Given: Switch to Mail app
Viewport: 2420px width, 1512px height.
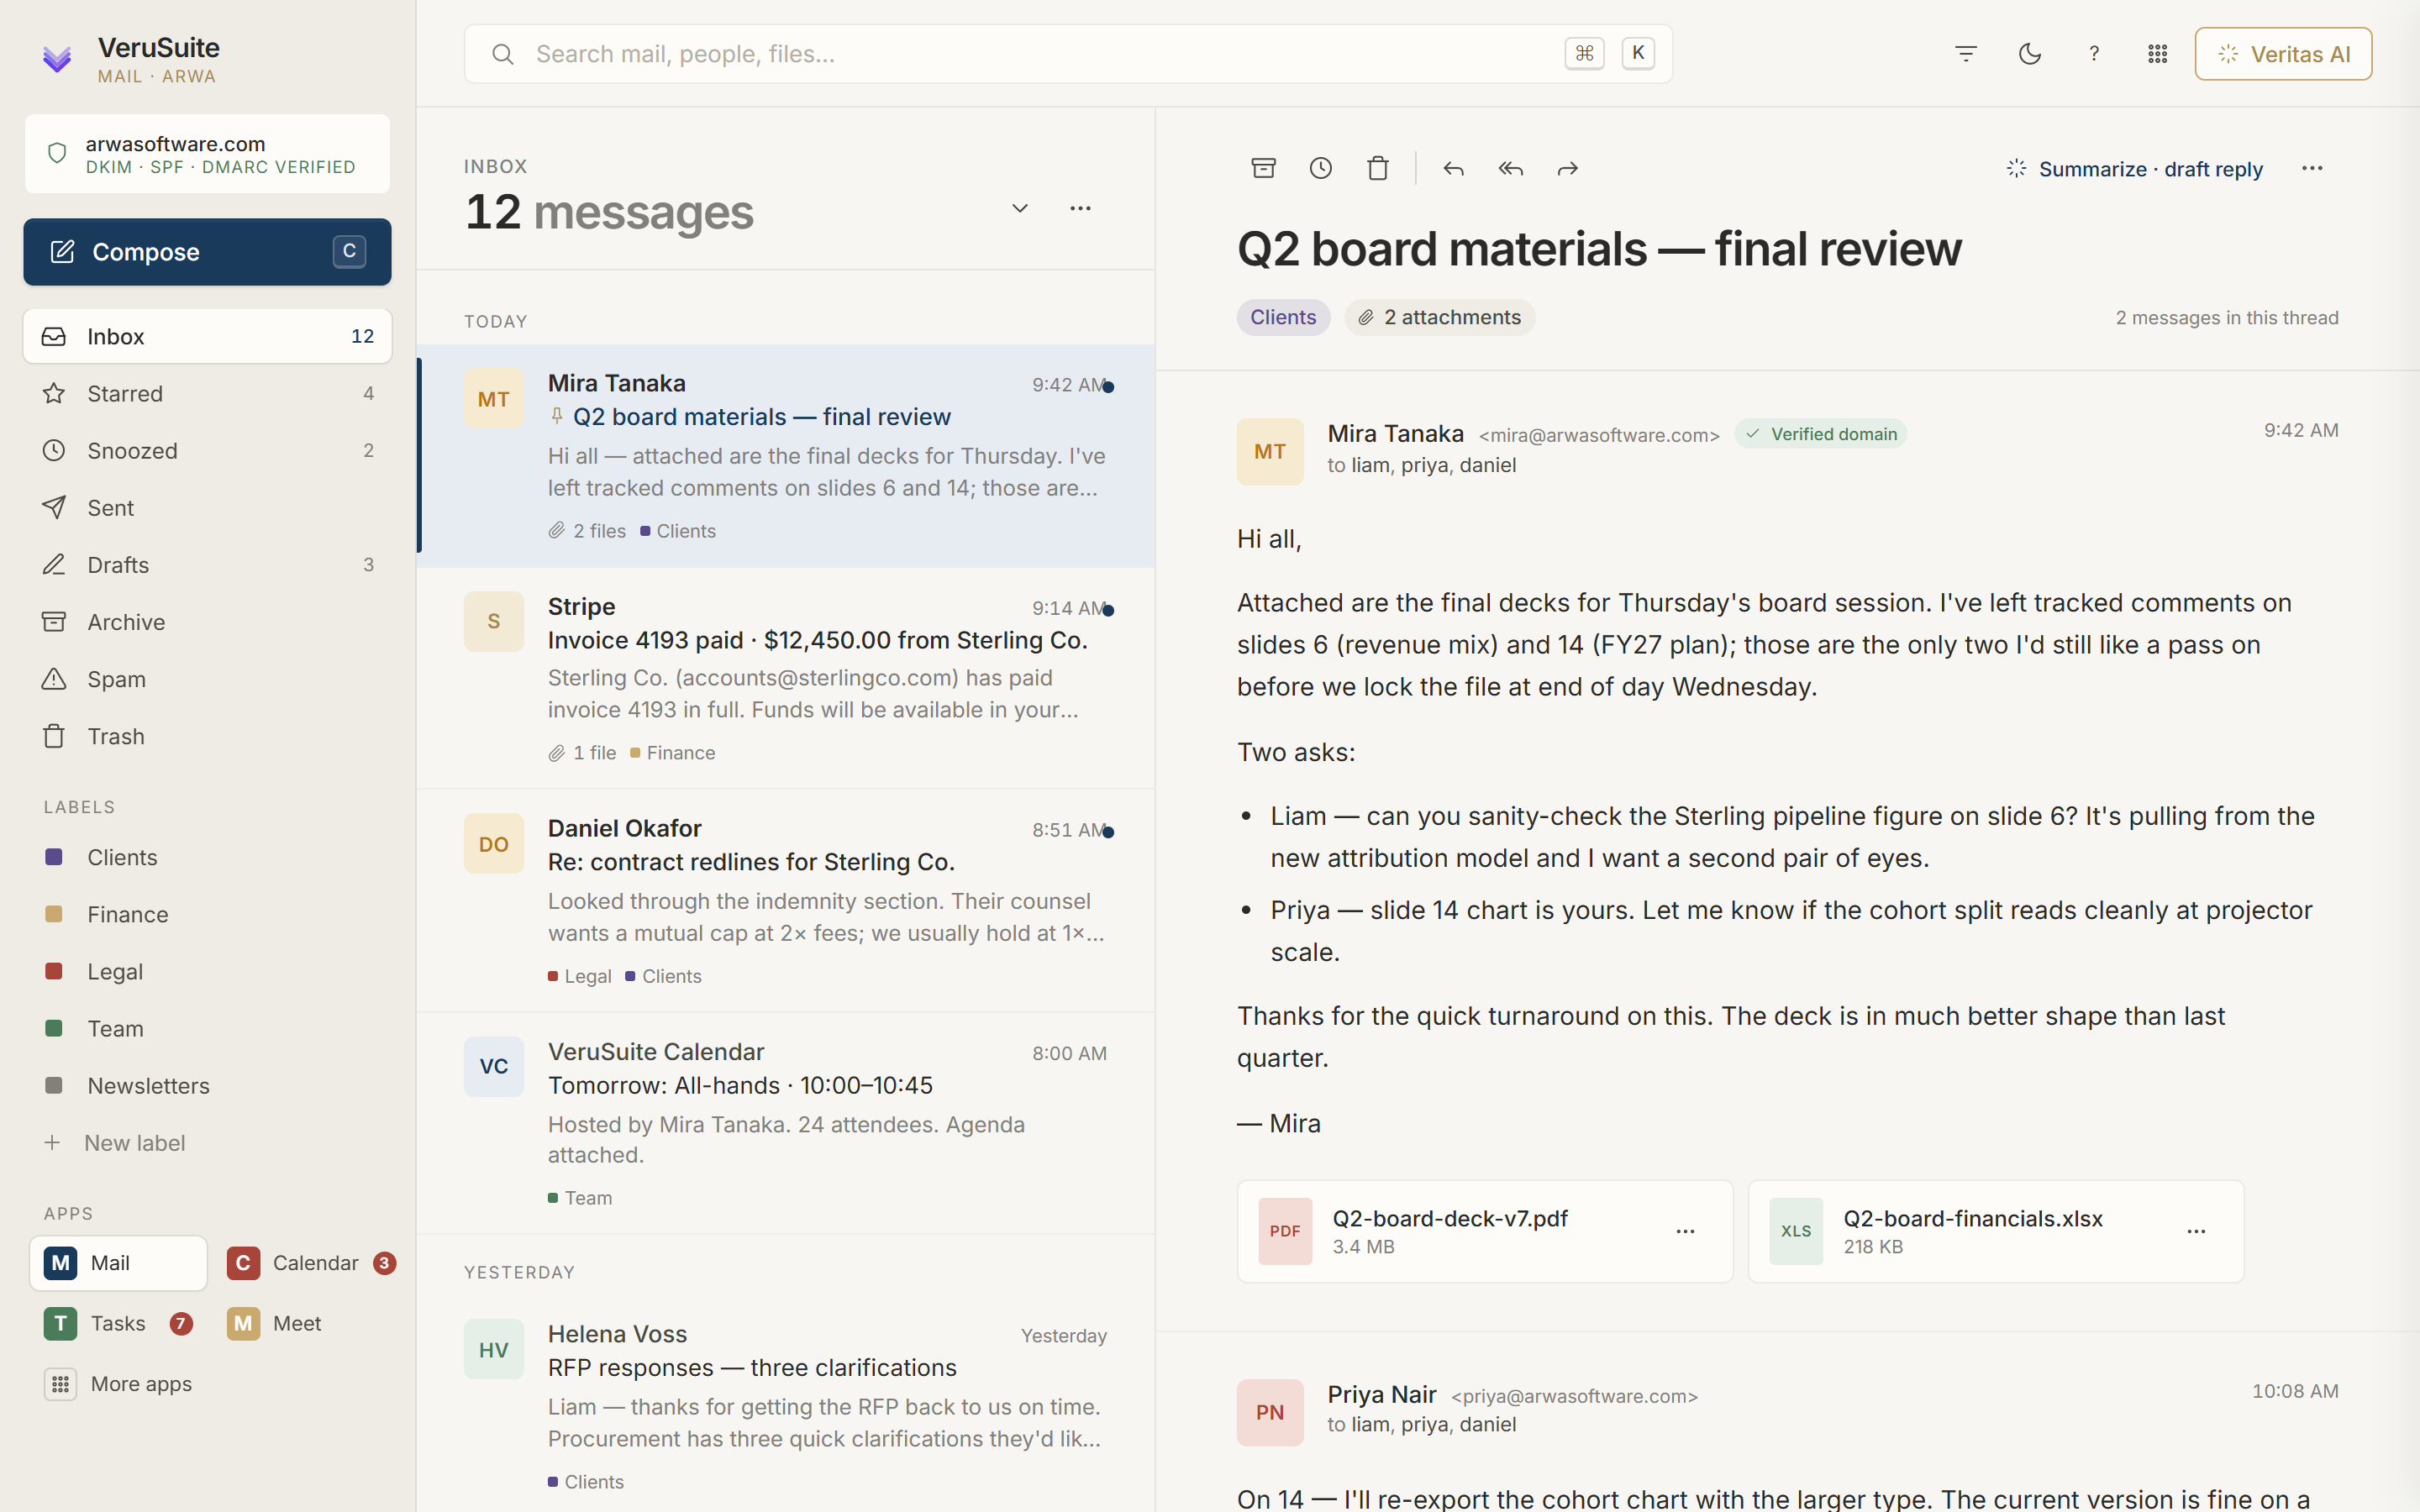Looking at the screenshot, I should point(118,1263).
